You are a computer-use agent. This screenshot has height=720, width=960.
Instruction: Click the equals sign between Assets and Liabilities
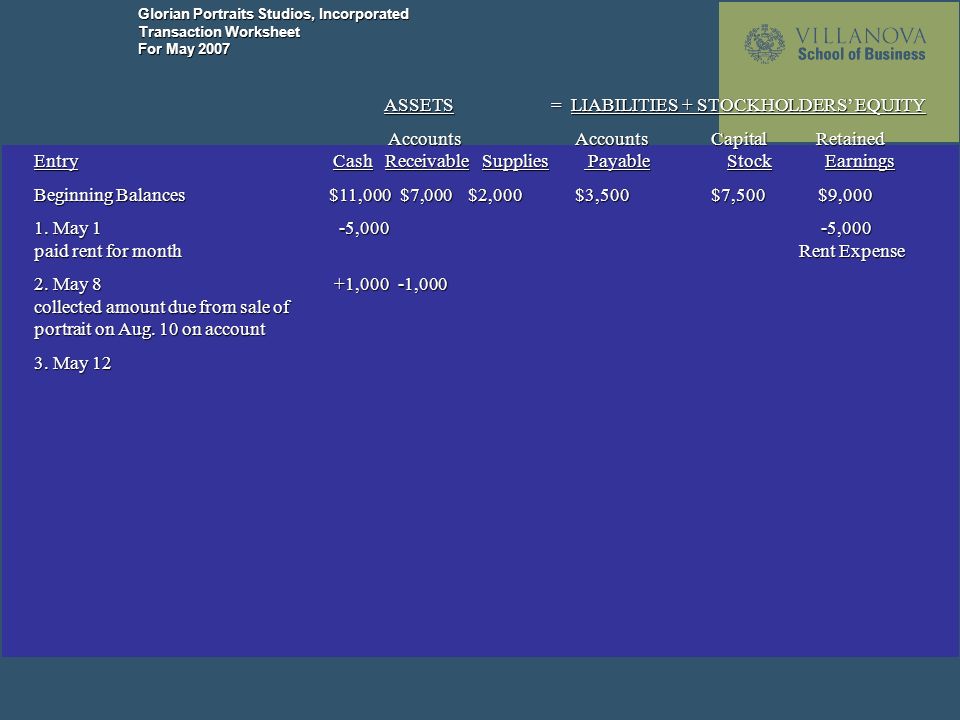pos(556,105)
